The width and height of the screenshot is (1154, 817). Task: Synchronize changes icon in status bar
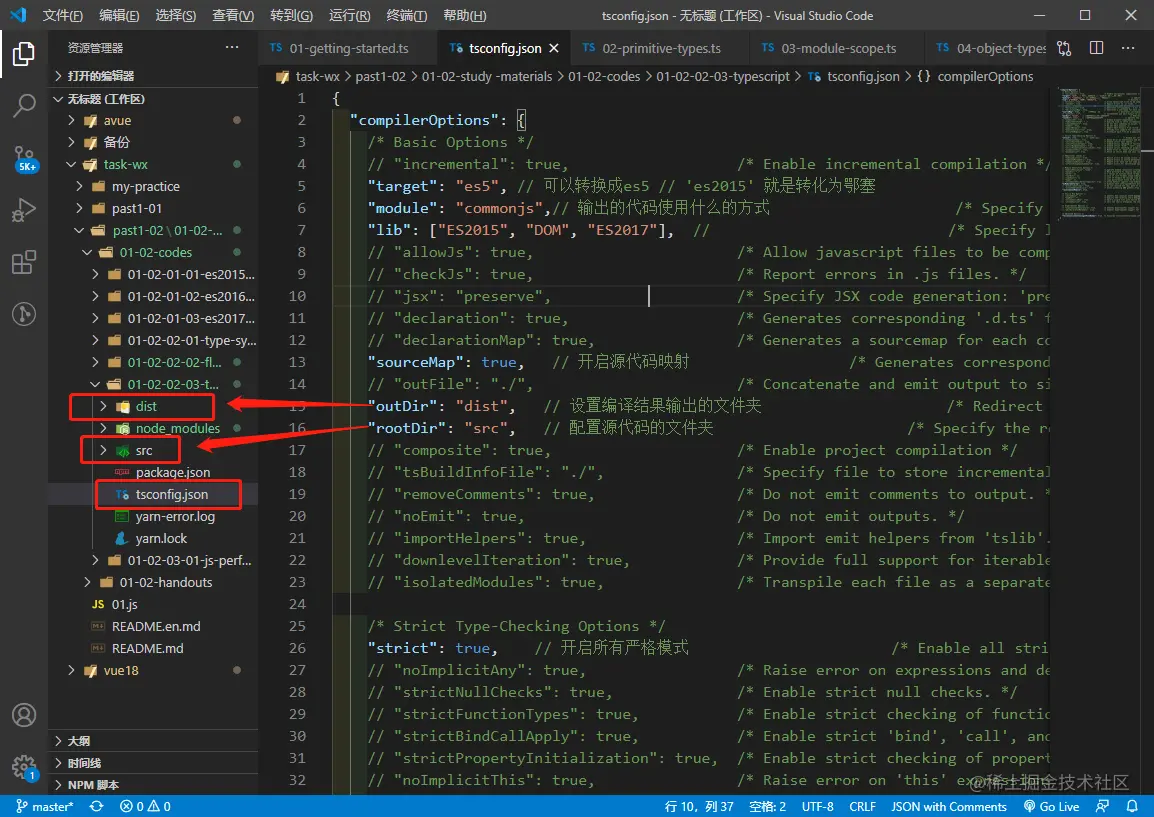click(96, 807)
